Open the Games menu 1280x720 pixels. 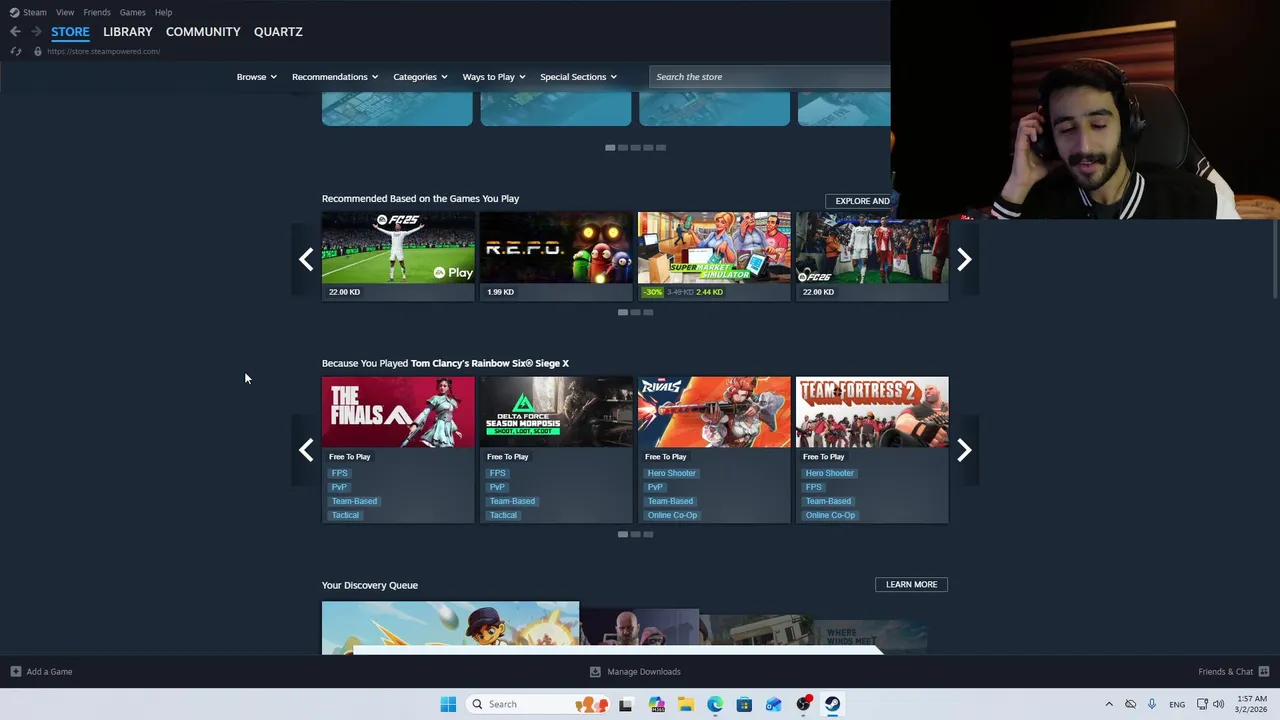pyautogui.click(x=132, y=12)
